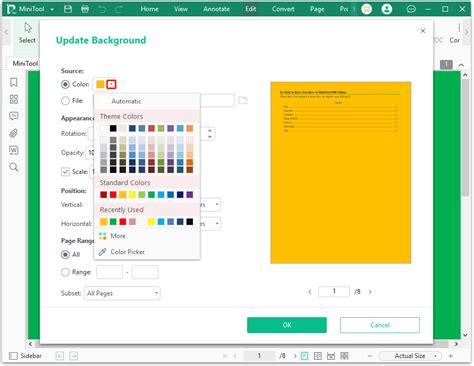
Task: Go to next view arrow in status bar
Action: tap(73, 356)
